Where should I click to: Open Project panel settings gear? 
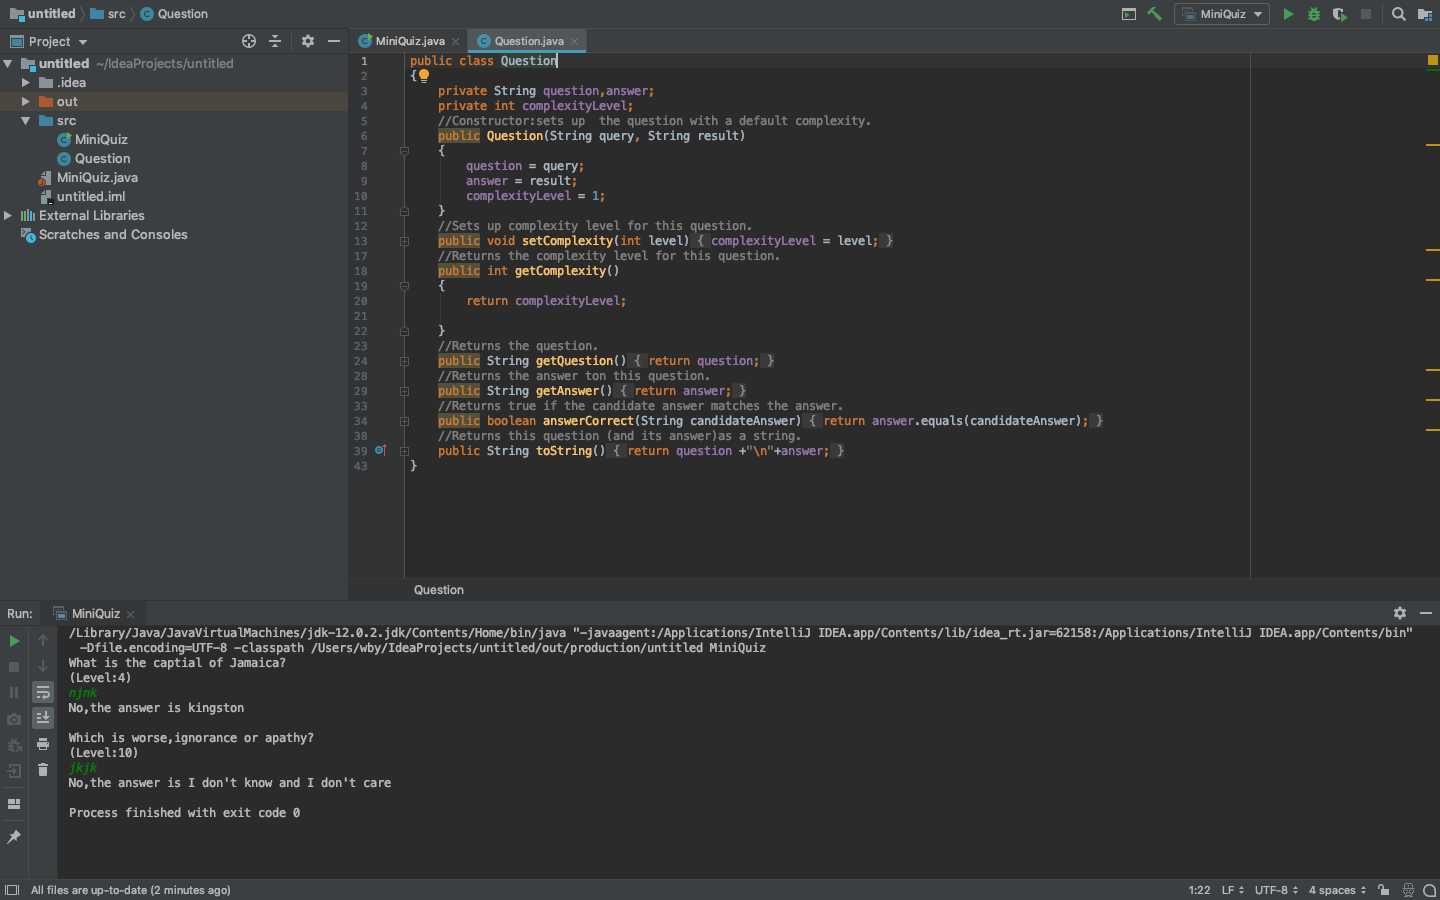pyautogui.click(x=308, y=41)
